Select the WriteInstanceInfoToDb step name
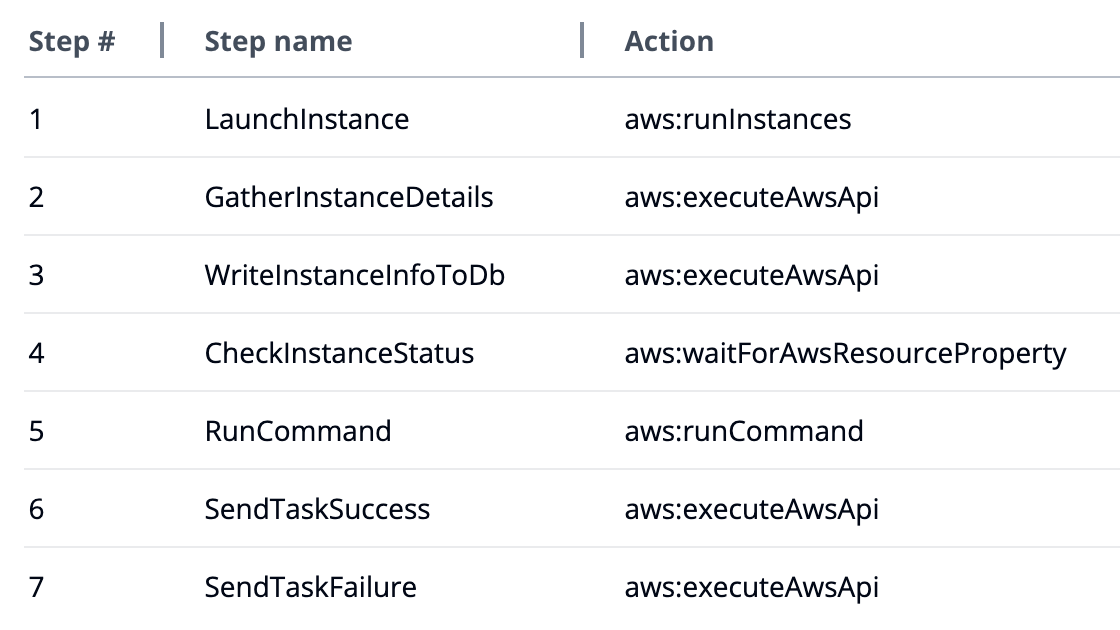 (355, 276)
